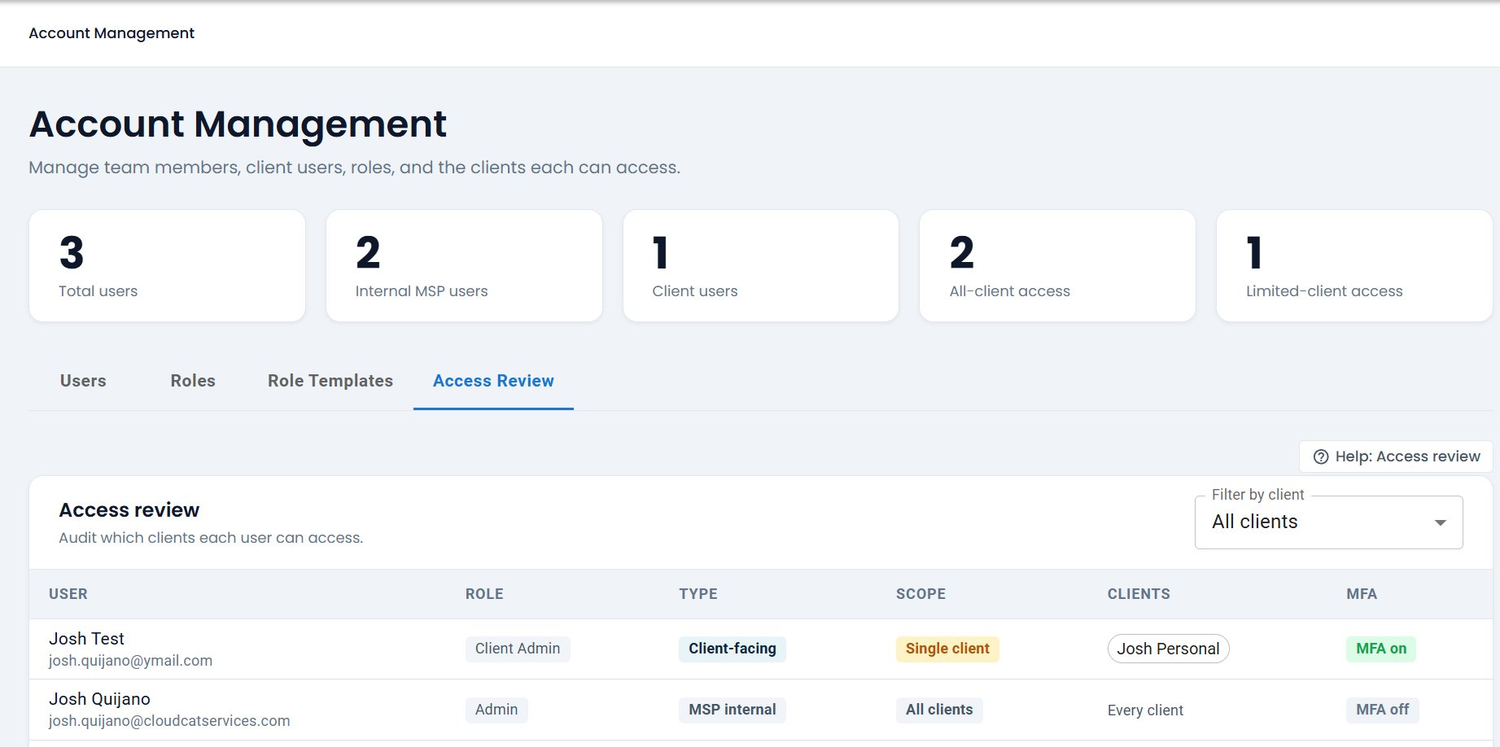Click the Client Admin role badge
Viewport: 1500px width, 747px height.
(x=518, y=649)
